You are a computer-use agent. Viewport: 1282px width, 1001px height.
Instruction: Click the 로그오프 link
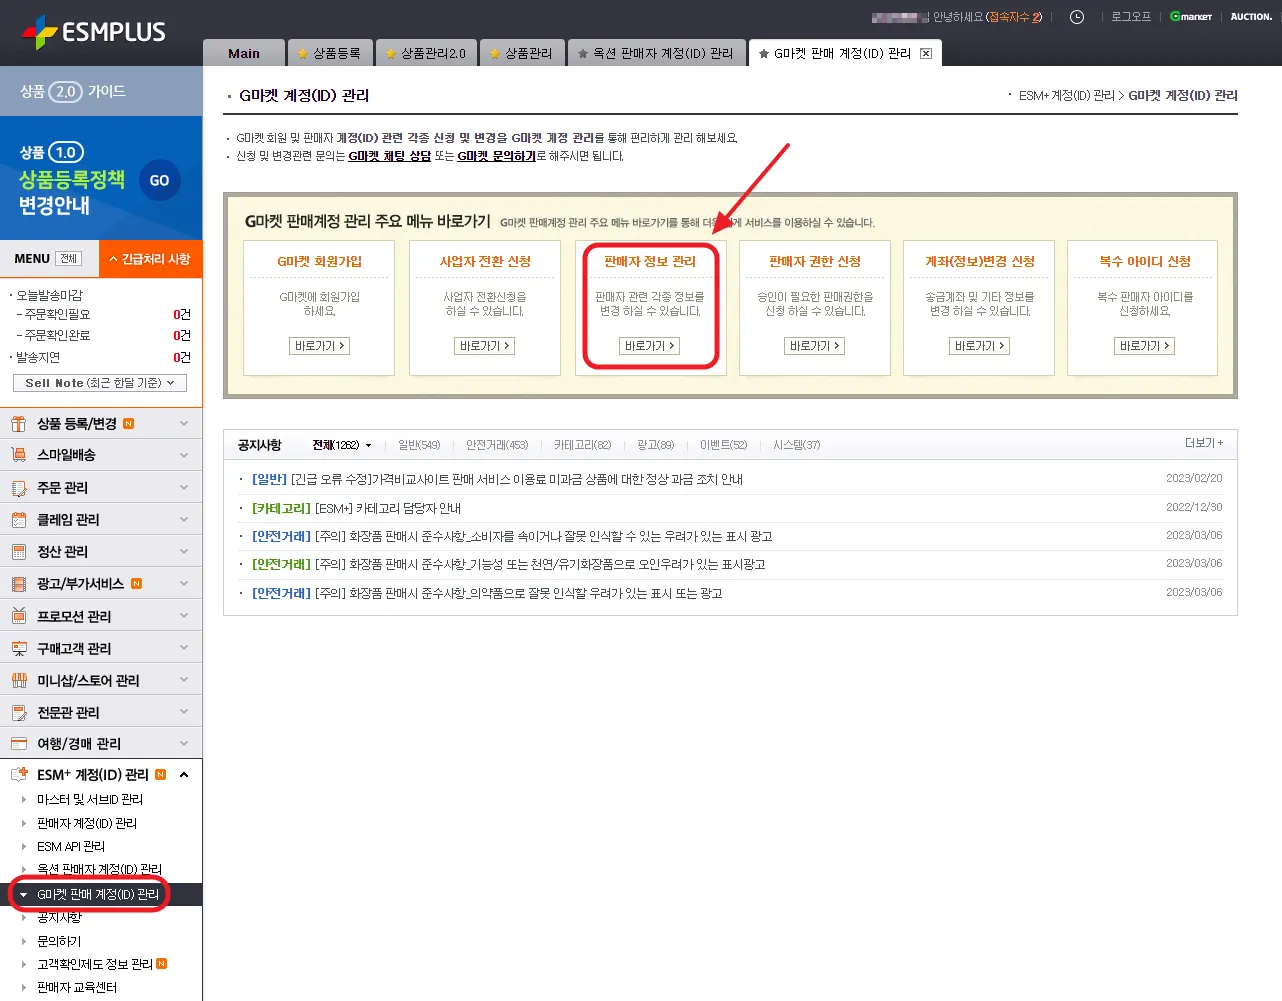point(1131,17)
